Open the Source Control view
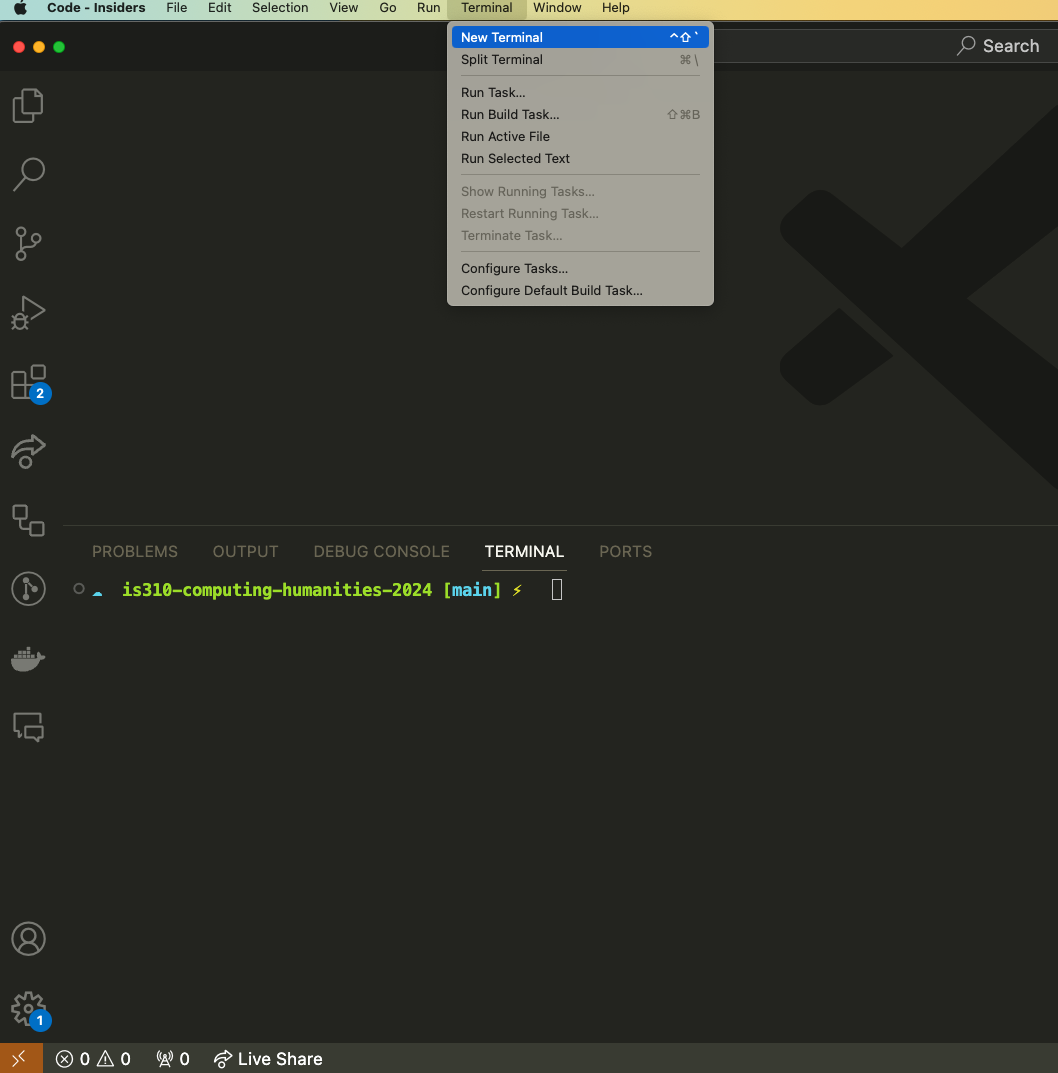The width and height of the screenshot is (1058, 1073). point(28,243)
